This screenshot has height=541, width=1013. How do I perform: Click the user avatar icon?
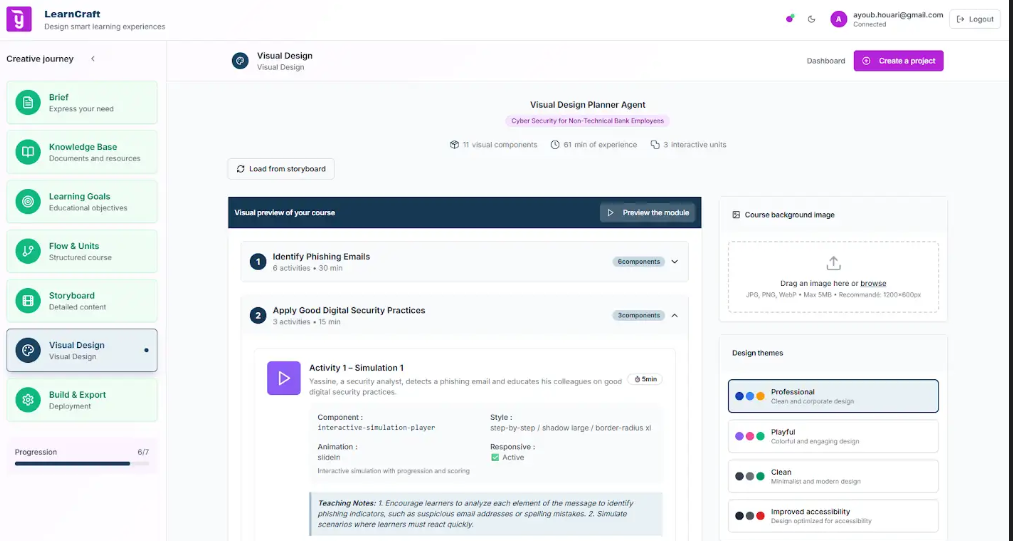point(838,19)
